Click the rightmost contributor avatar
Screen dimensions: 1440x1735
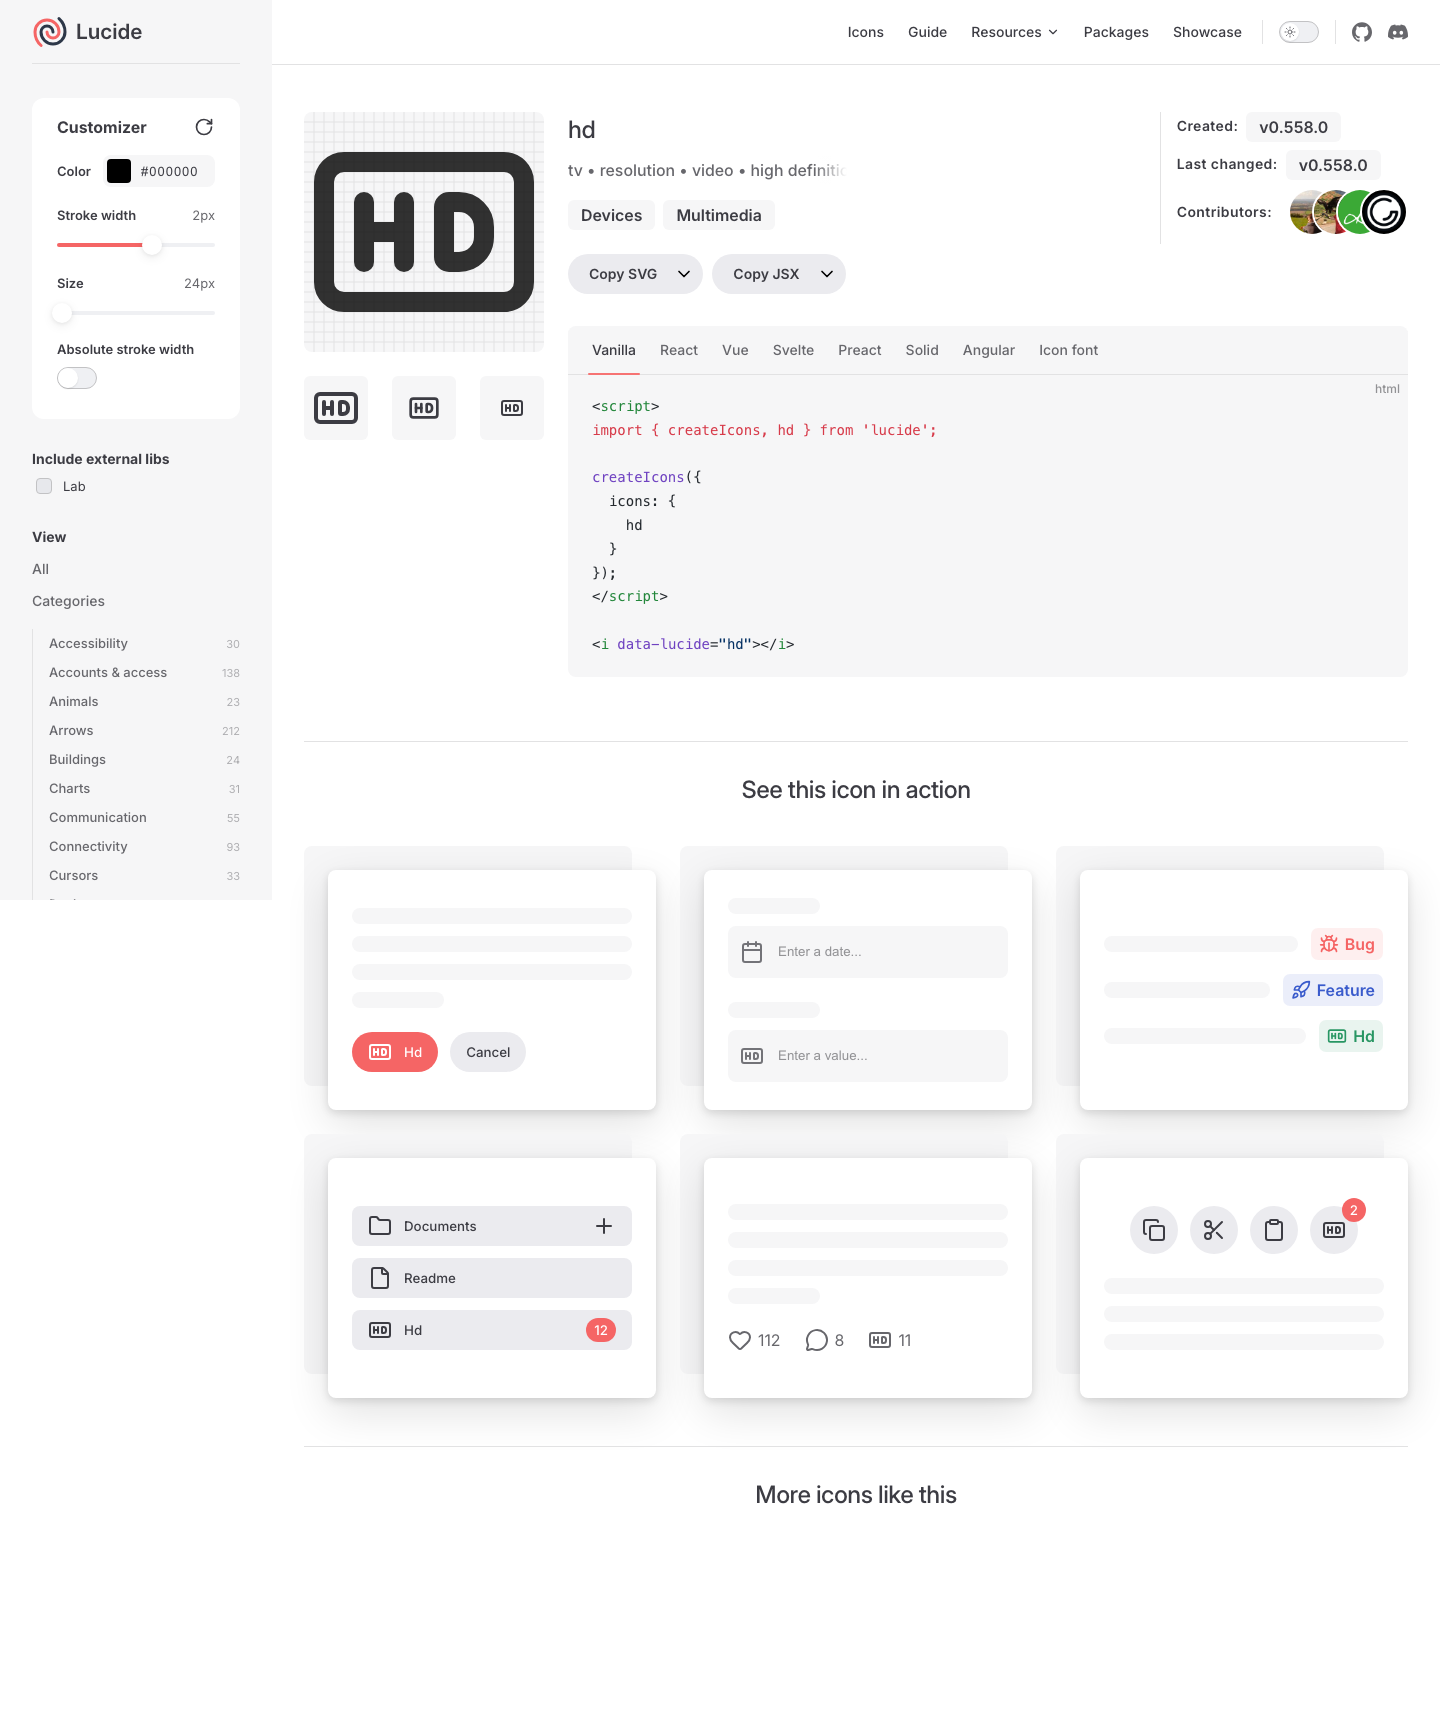pos(1384,212)
